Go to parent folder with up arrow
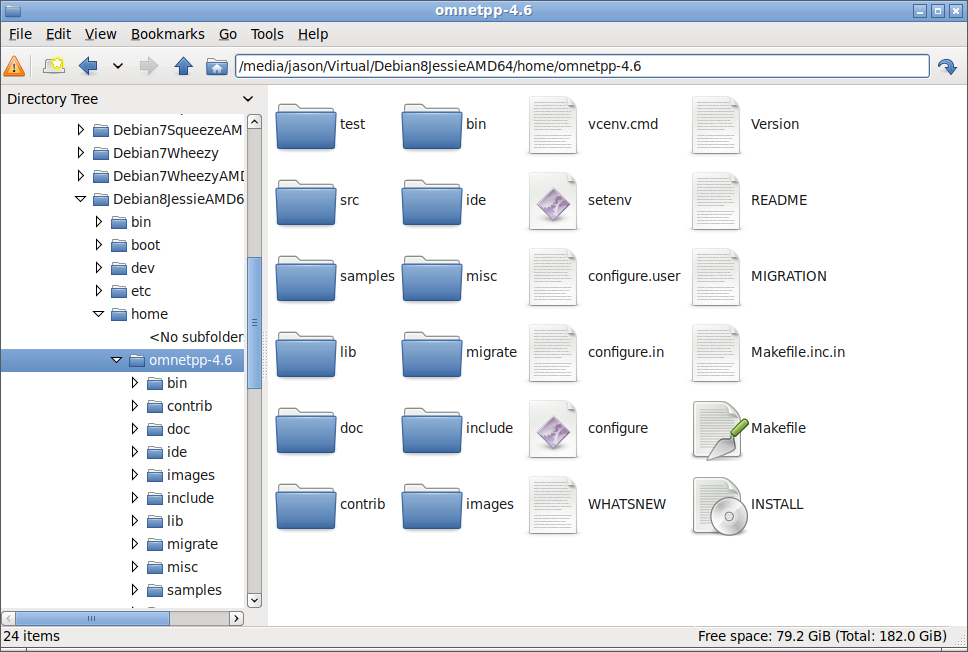Screen dimensions: 968x652 [183, 66]
